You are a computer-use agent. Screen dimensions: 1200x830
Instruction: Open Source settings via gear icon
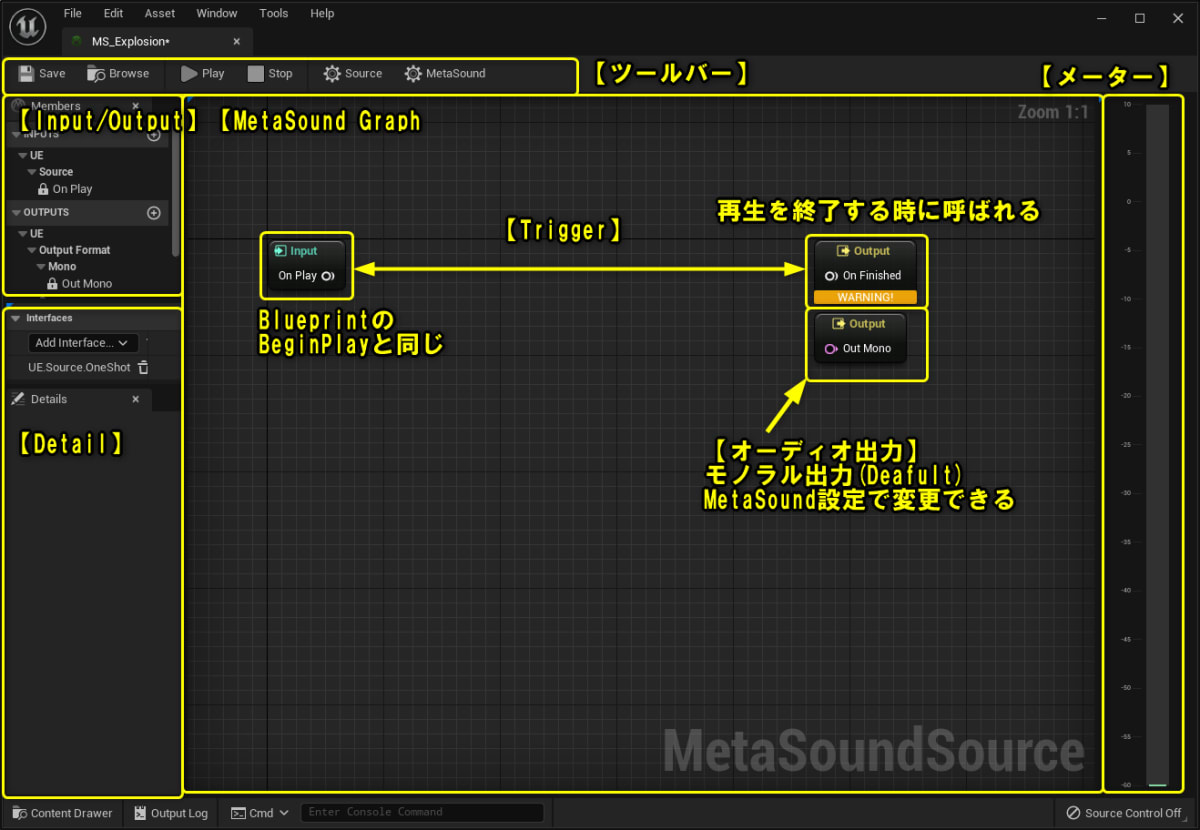[330, 73]
